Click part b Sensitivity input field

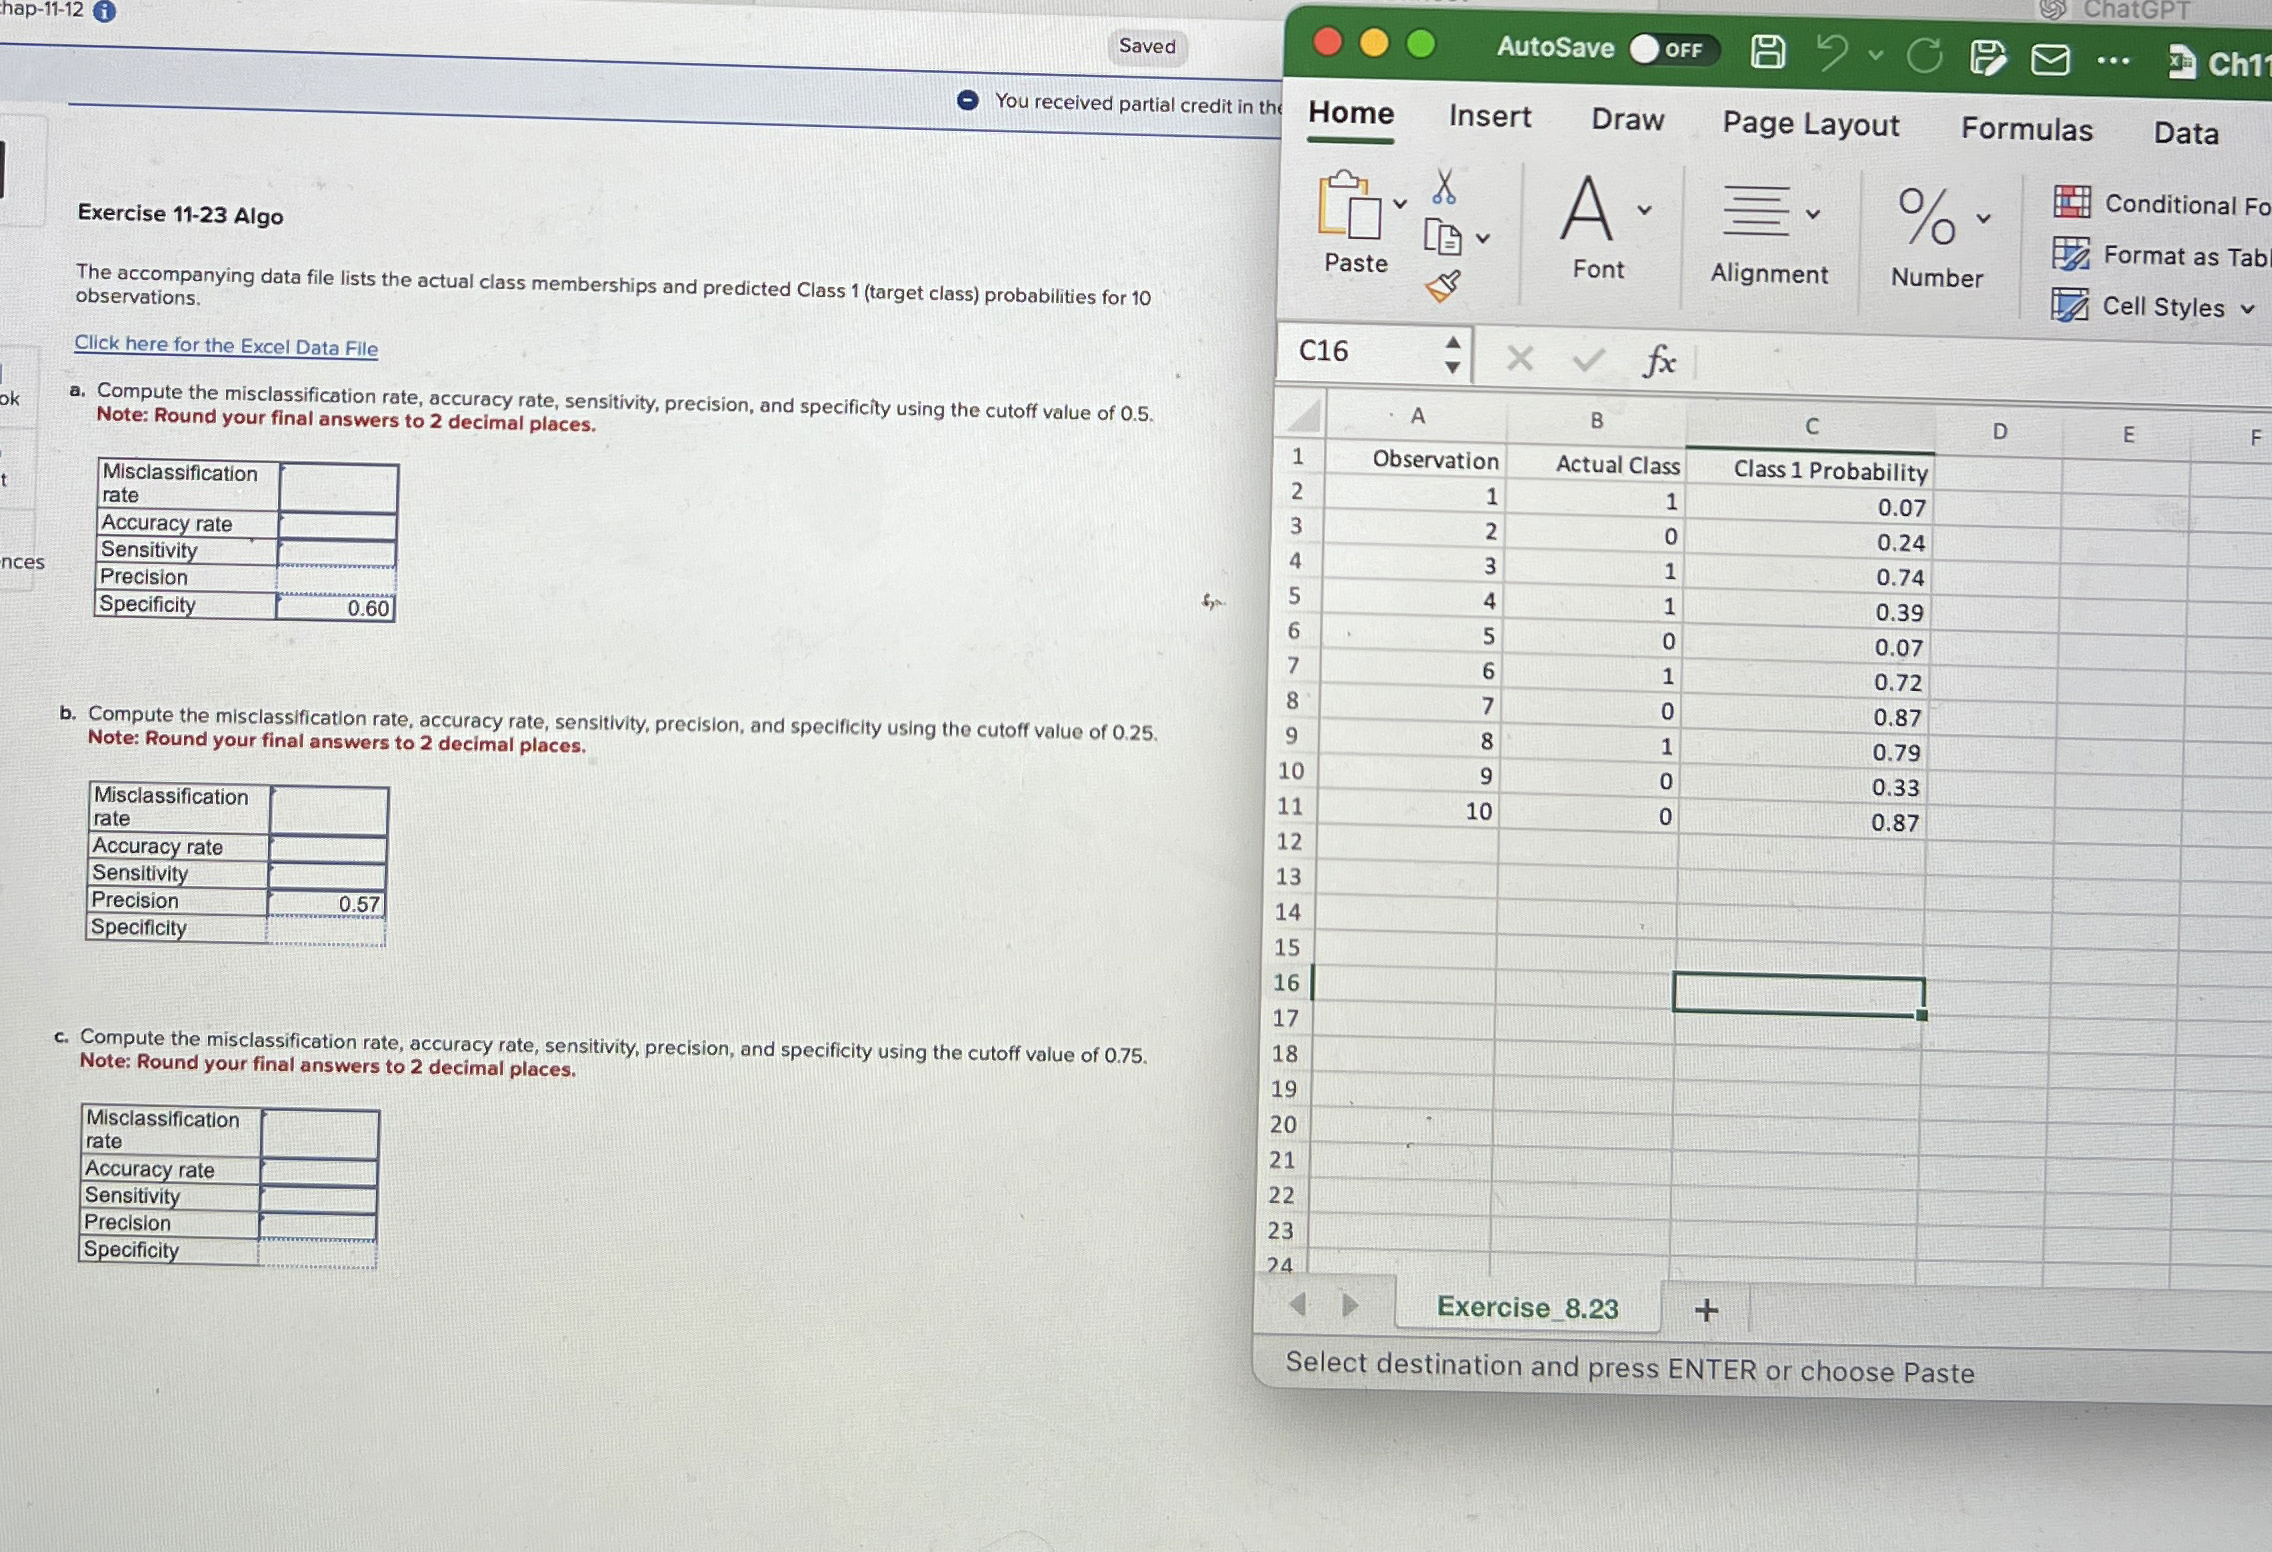click(328, 876)
